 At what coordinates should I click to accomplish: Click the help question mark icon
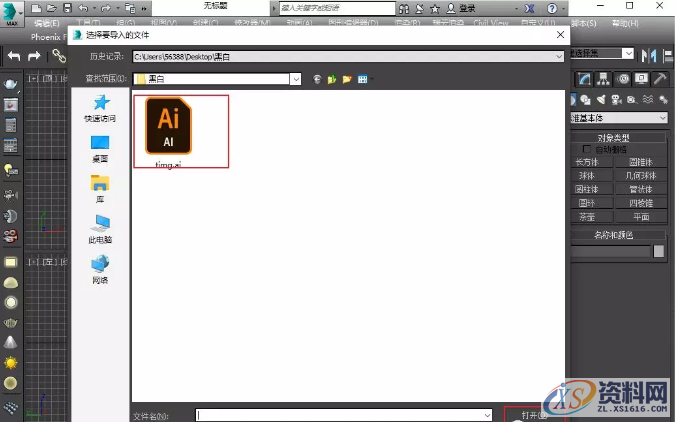pyautogui.click(x=552, y=8)
